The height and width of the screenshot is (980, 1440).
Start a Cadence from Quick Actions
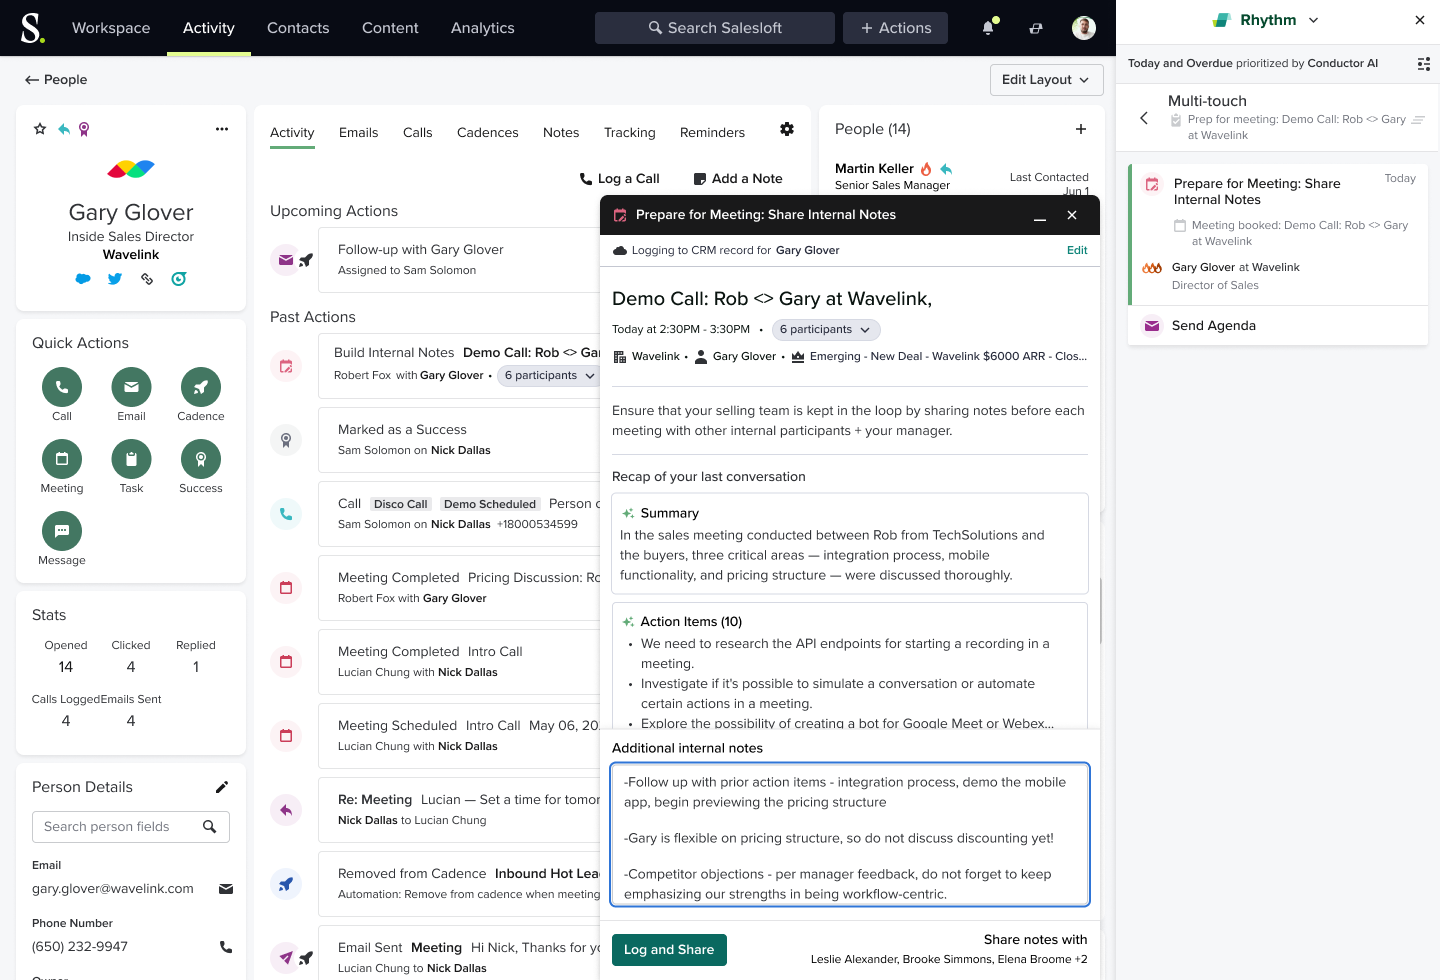click(201, 387)
